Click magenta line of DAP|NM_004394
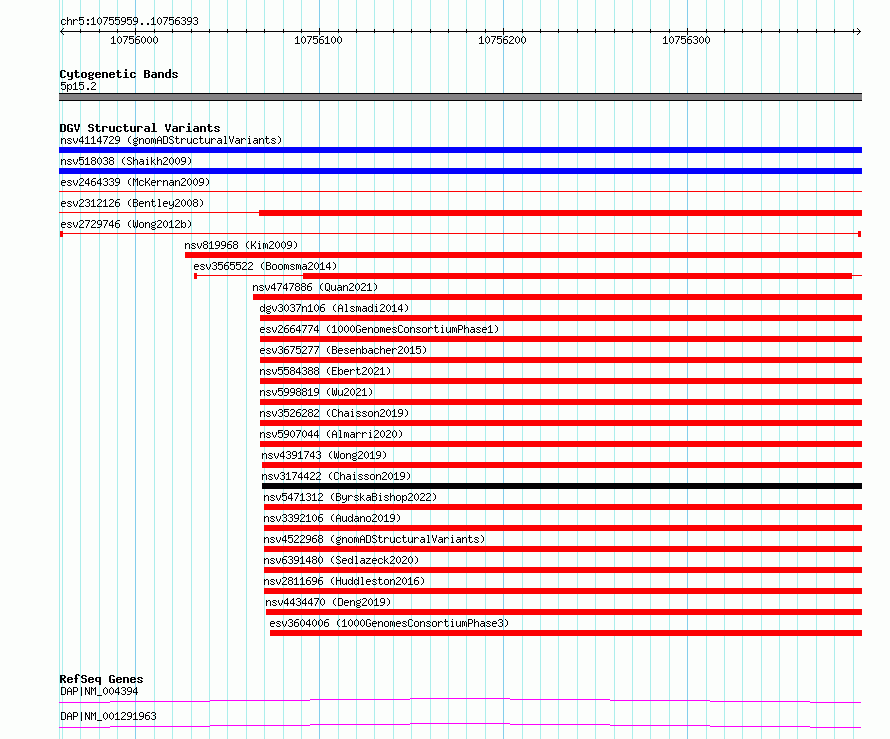Viewport: 890px width, 739px height. pos(460,700)
